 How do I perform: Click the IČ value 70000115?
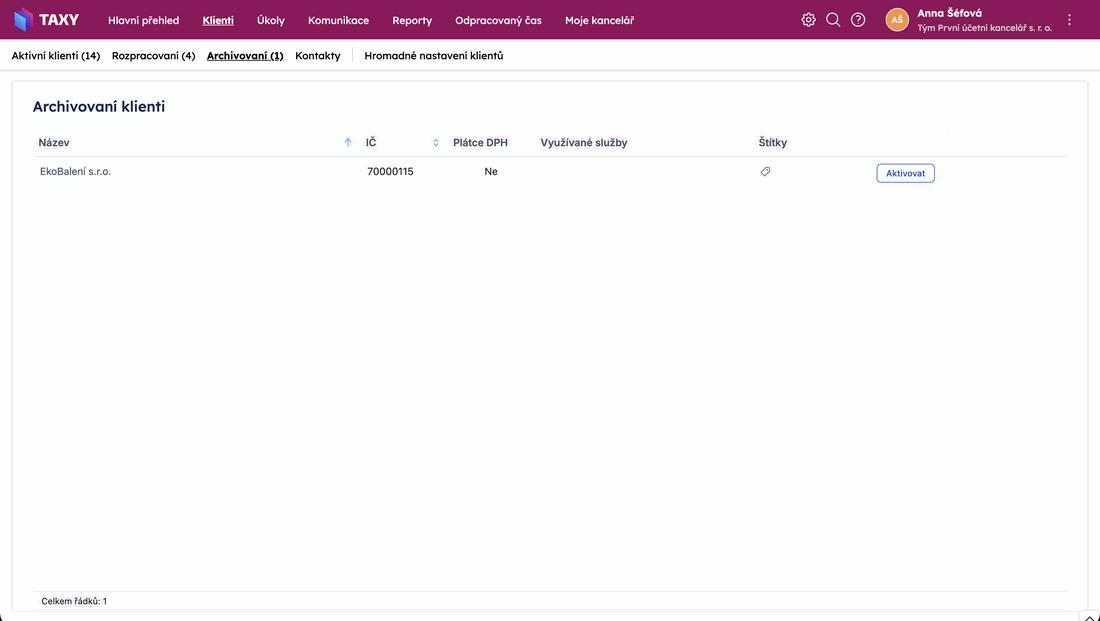[390, 172]
